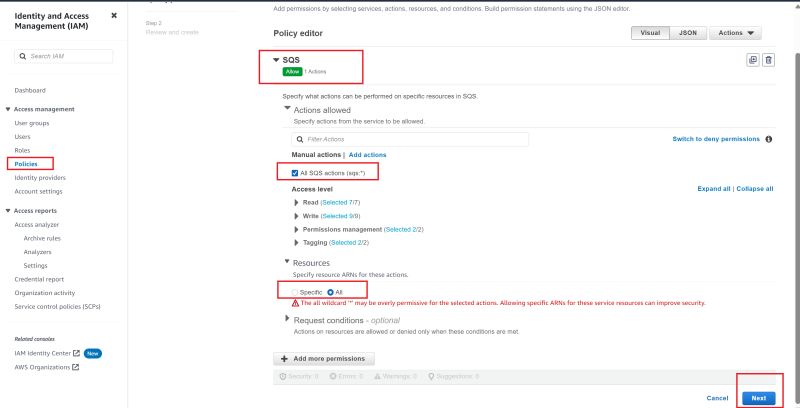Collapse the Resources section
The height and width of the screenshot is (408, 800).
[287, 262]
